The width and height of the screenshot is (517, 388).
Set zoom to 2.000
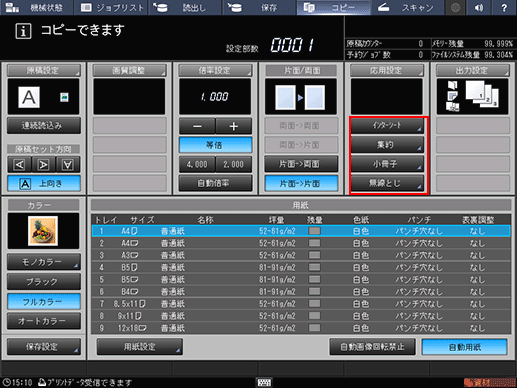click(x=234, y=164)
